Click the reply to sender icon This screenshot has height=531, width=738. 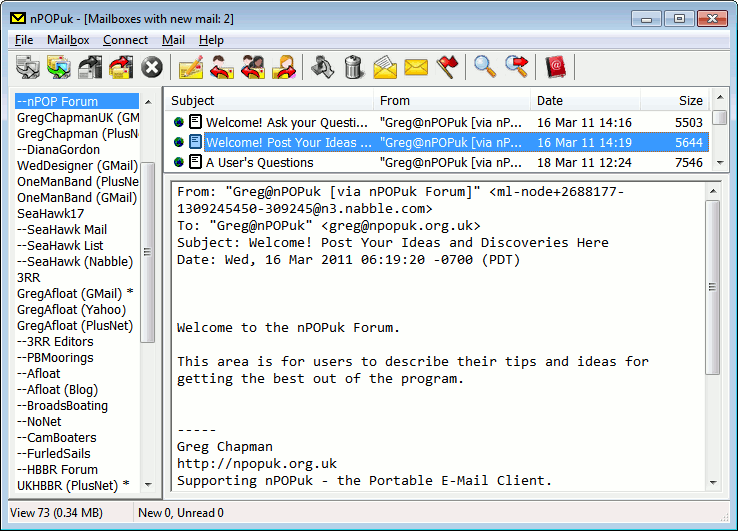point(222,67)
